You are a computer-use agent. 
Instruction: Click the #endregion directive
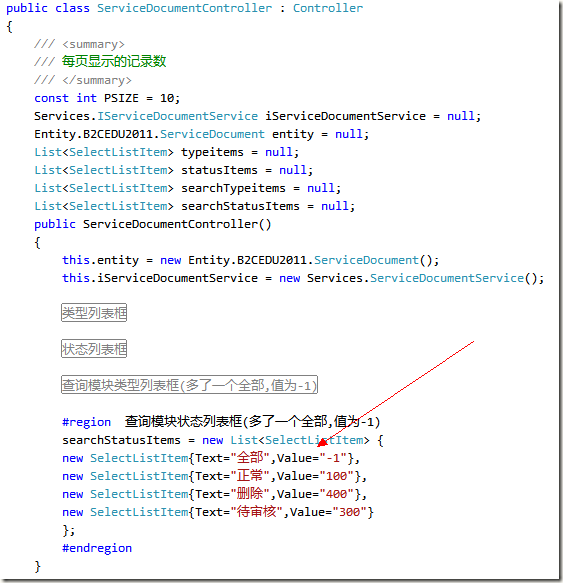click(x=97, y=548)
